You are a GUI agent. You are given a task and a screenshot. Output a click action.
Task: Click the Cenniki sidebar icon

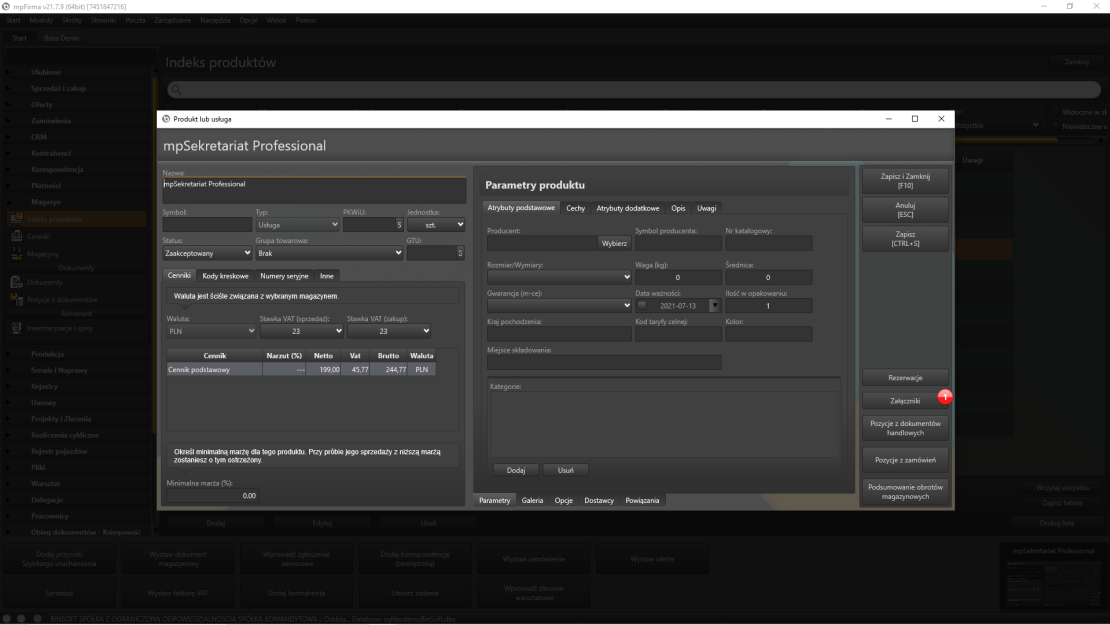point(16,236)
